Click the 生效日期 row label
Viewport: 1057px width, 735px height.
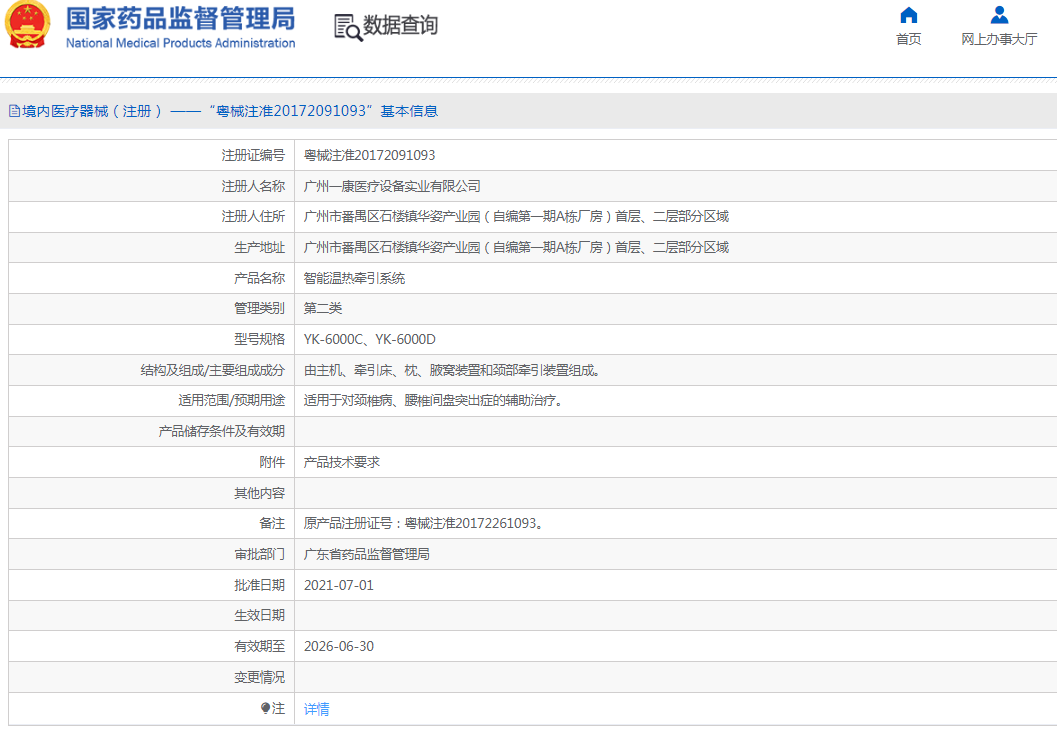pyautogui.click(x=260, y=616)
